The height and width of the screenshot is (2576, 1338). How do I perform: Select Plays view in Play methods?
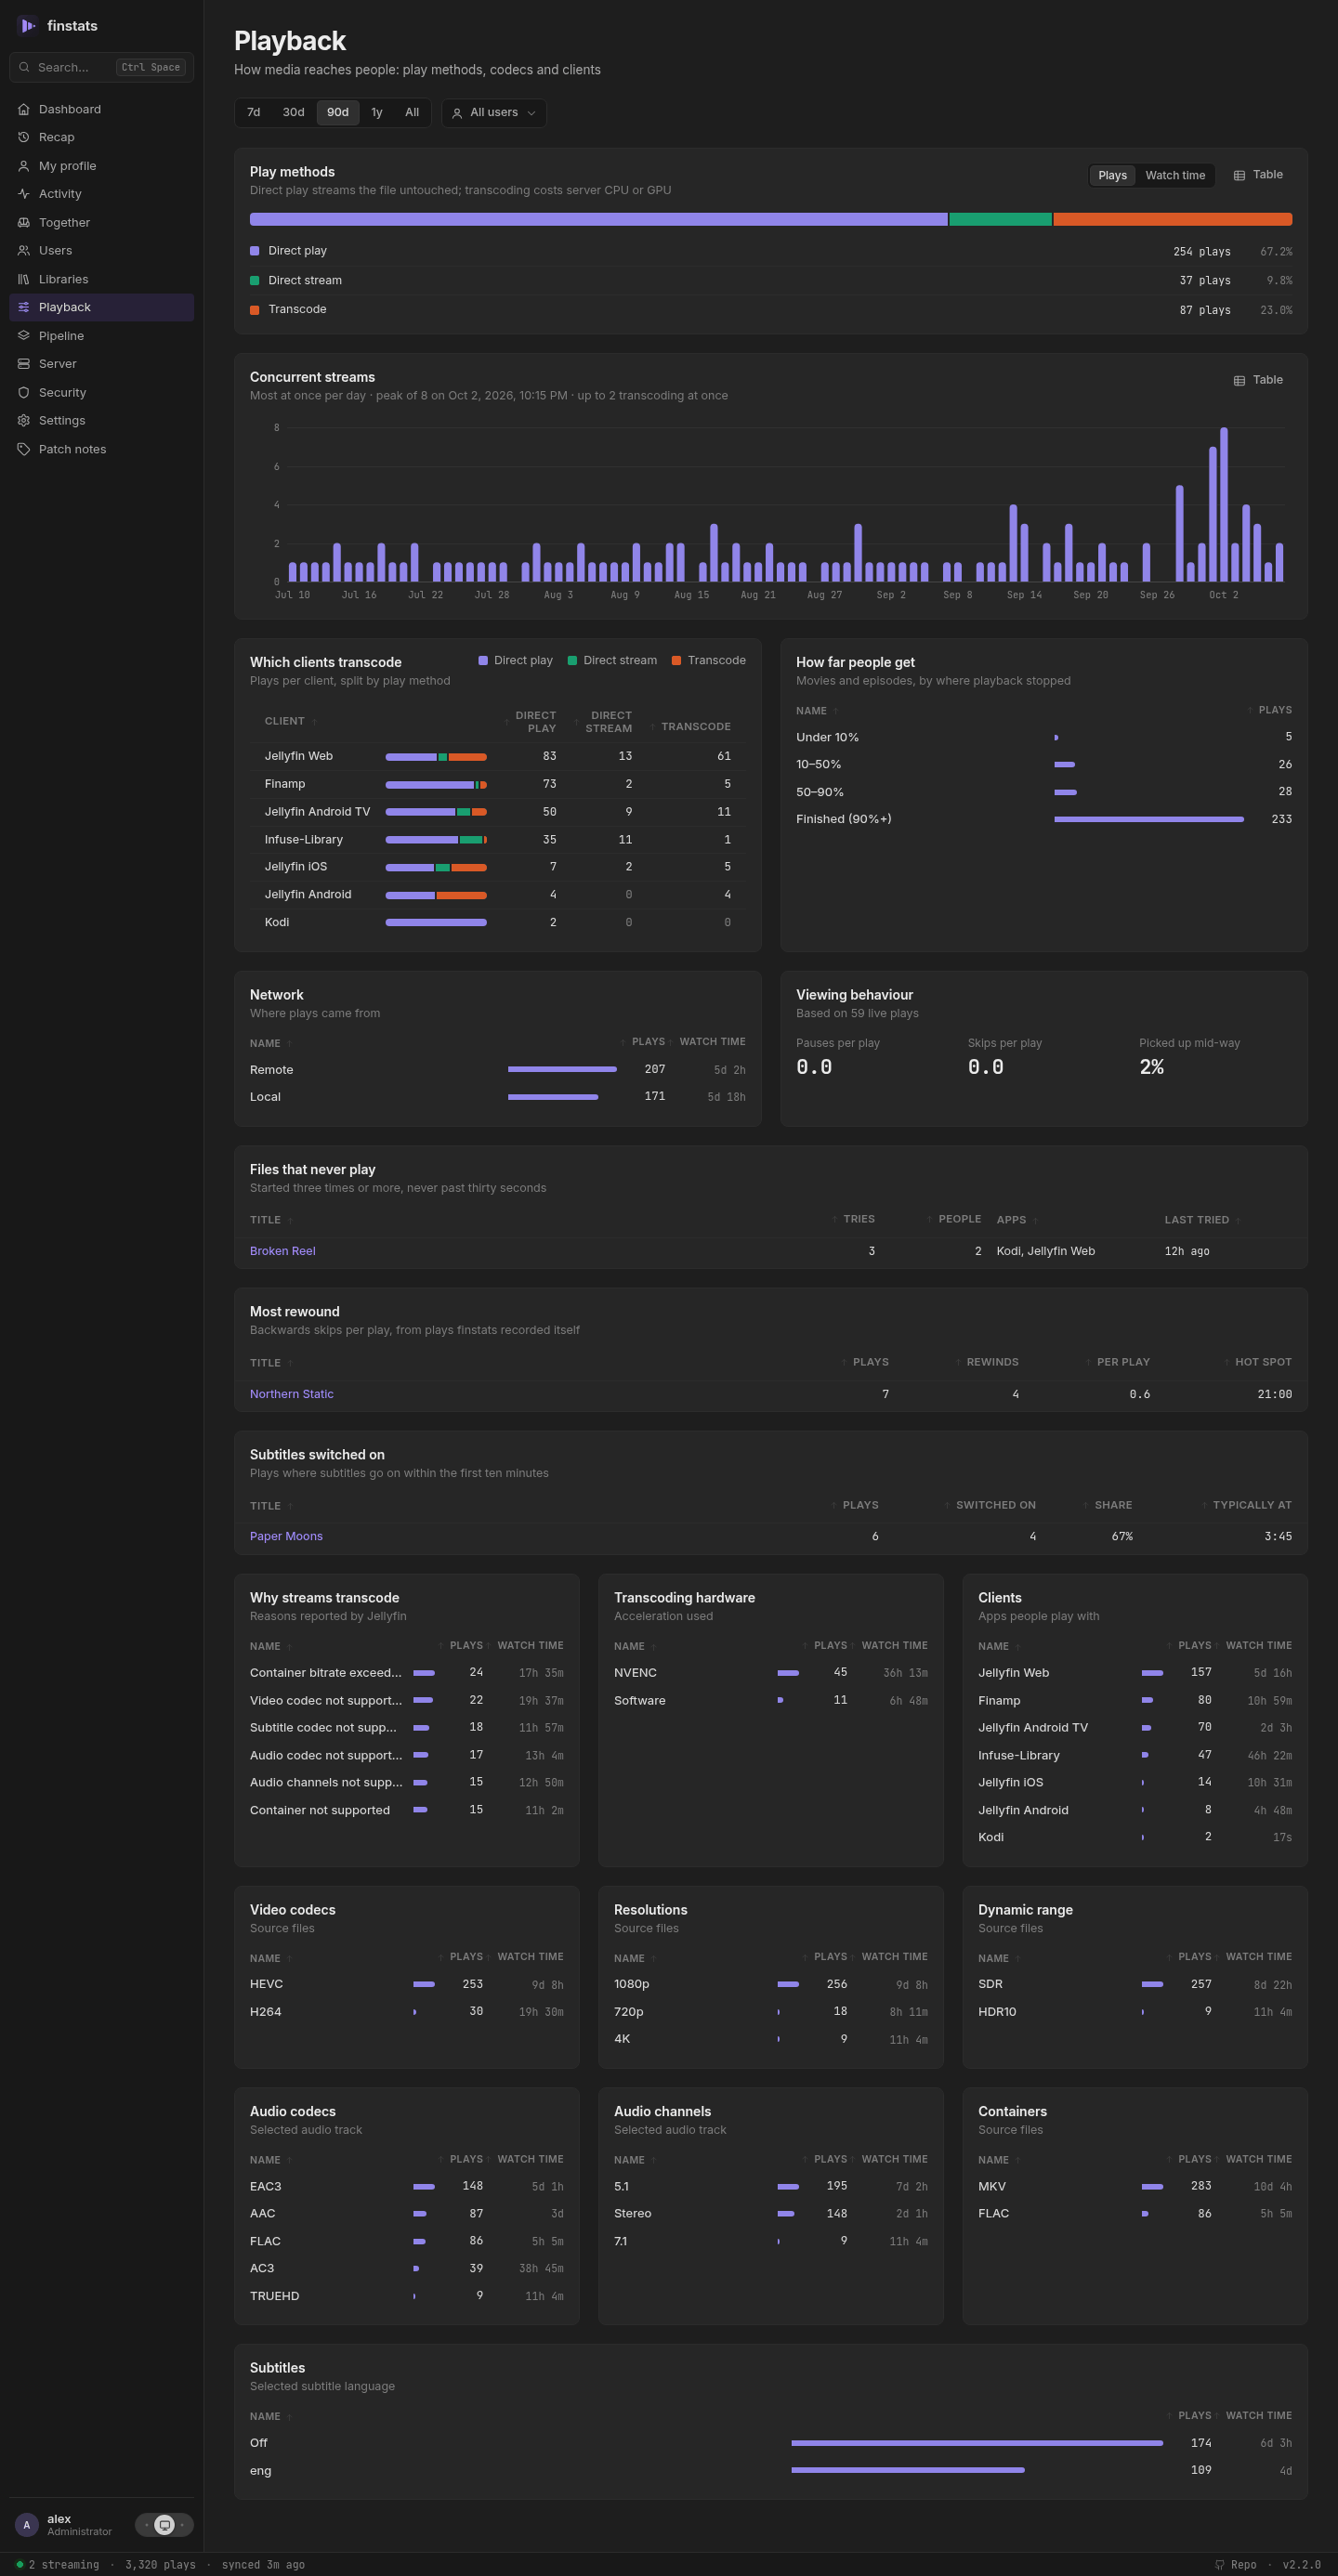[1112, 175]
